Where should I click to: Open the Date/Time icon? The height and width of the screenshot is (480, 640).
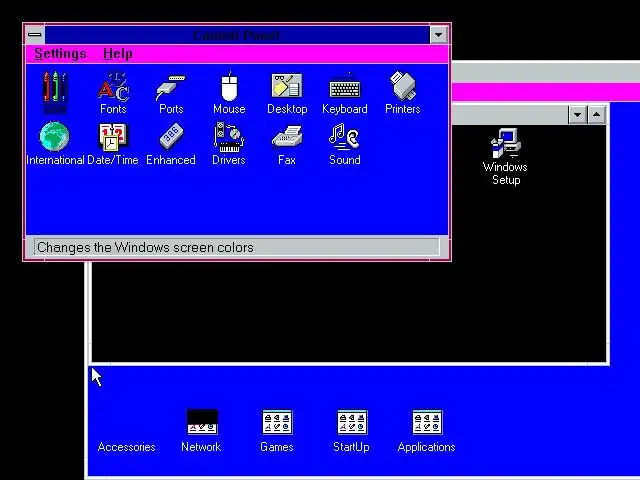click(113, 137)
